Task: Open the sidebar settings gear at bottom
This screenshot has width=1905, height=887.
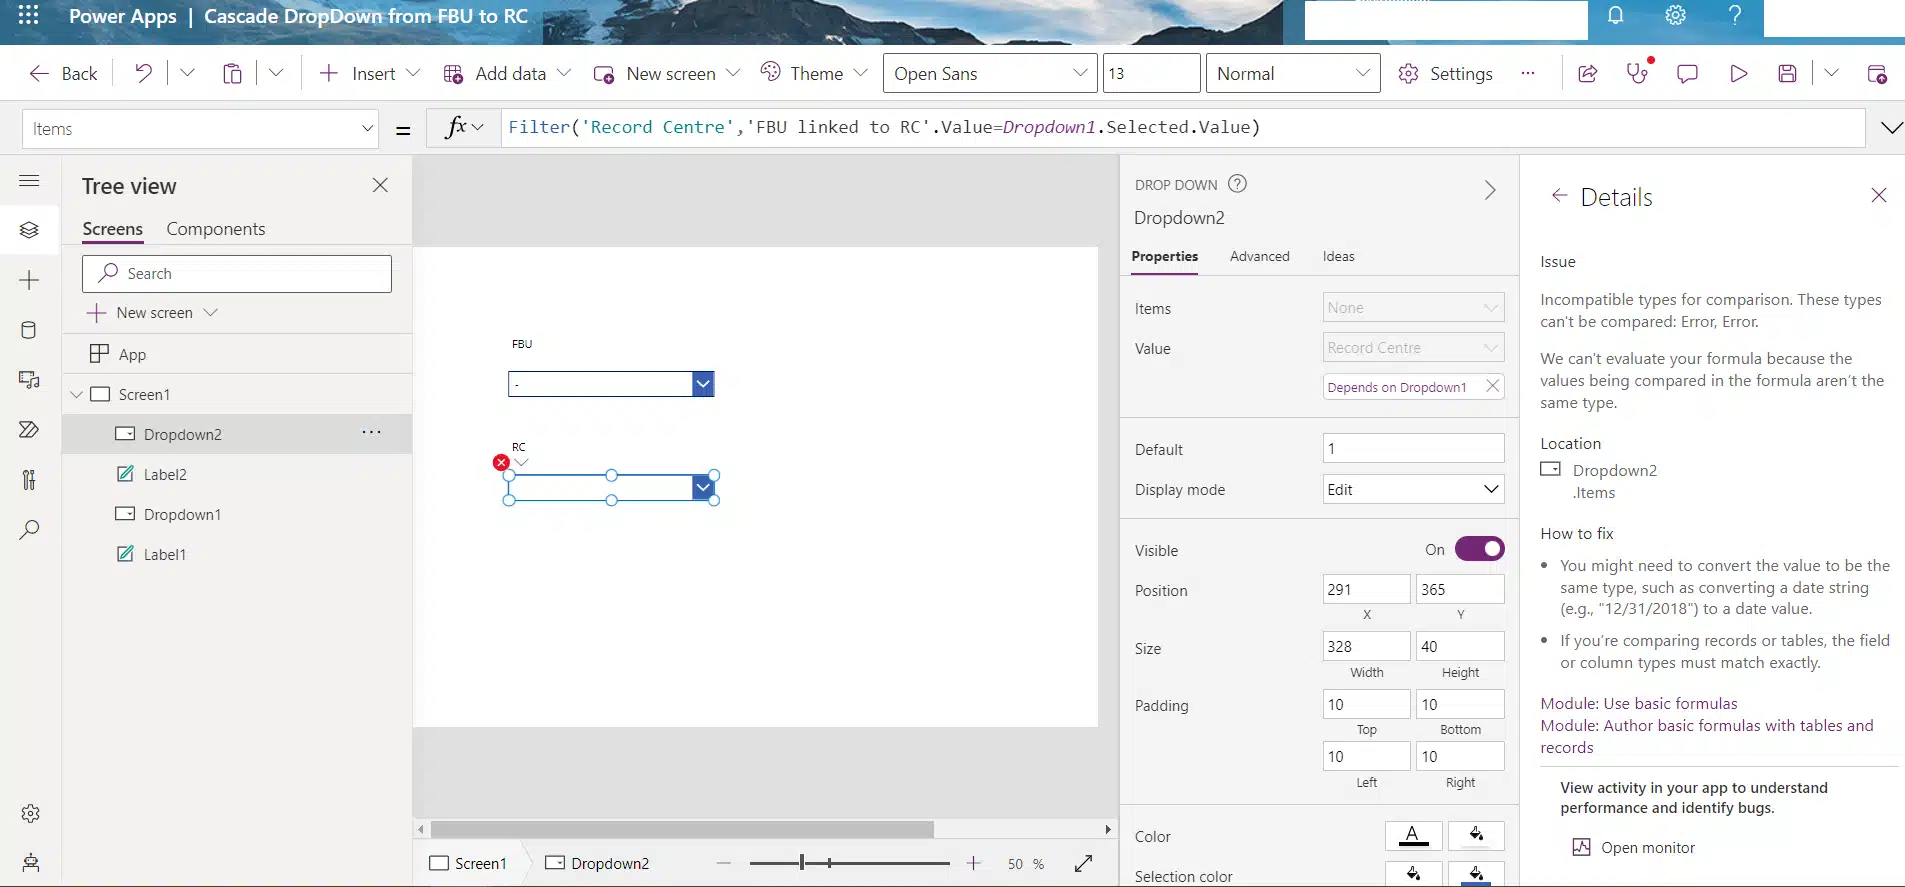Action: pyautogui.click(x=30, y=813)
